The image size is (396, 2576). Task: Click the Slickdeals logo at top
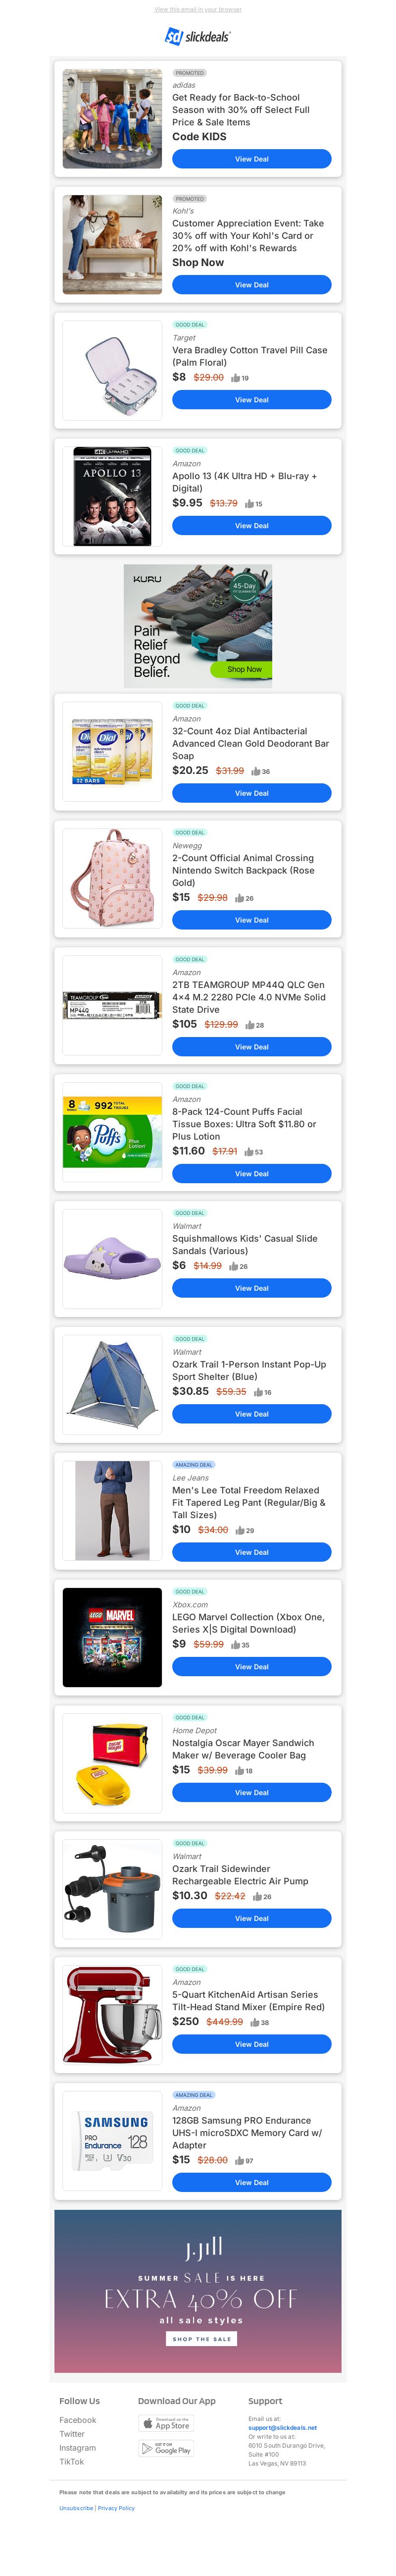(198, 36)
